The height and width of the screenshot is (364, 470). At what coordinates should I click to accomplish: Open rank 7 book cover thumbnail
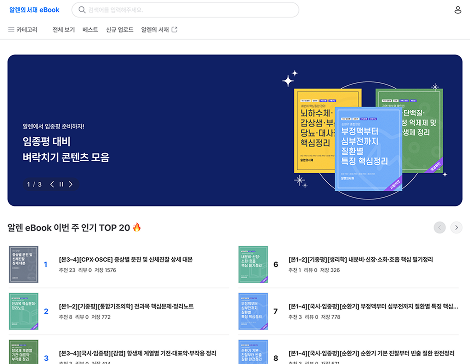tap(253, 311)
